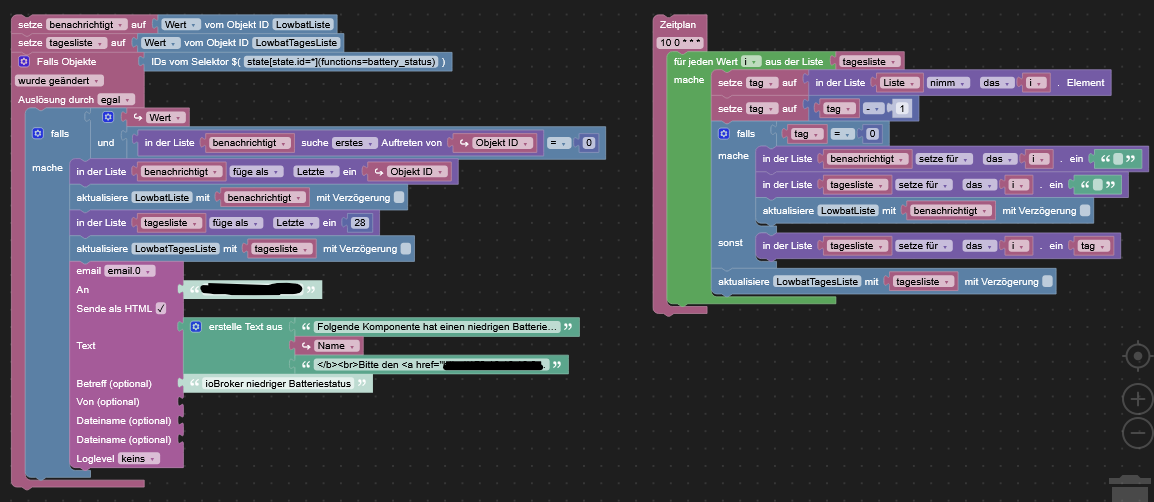This screenshot has height=502, width=1154.
Task: Select the für jeden Wert loop block label
Action: (706, 61)
